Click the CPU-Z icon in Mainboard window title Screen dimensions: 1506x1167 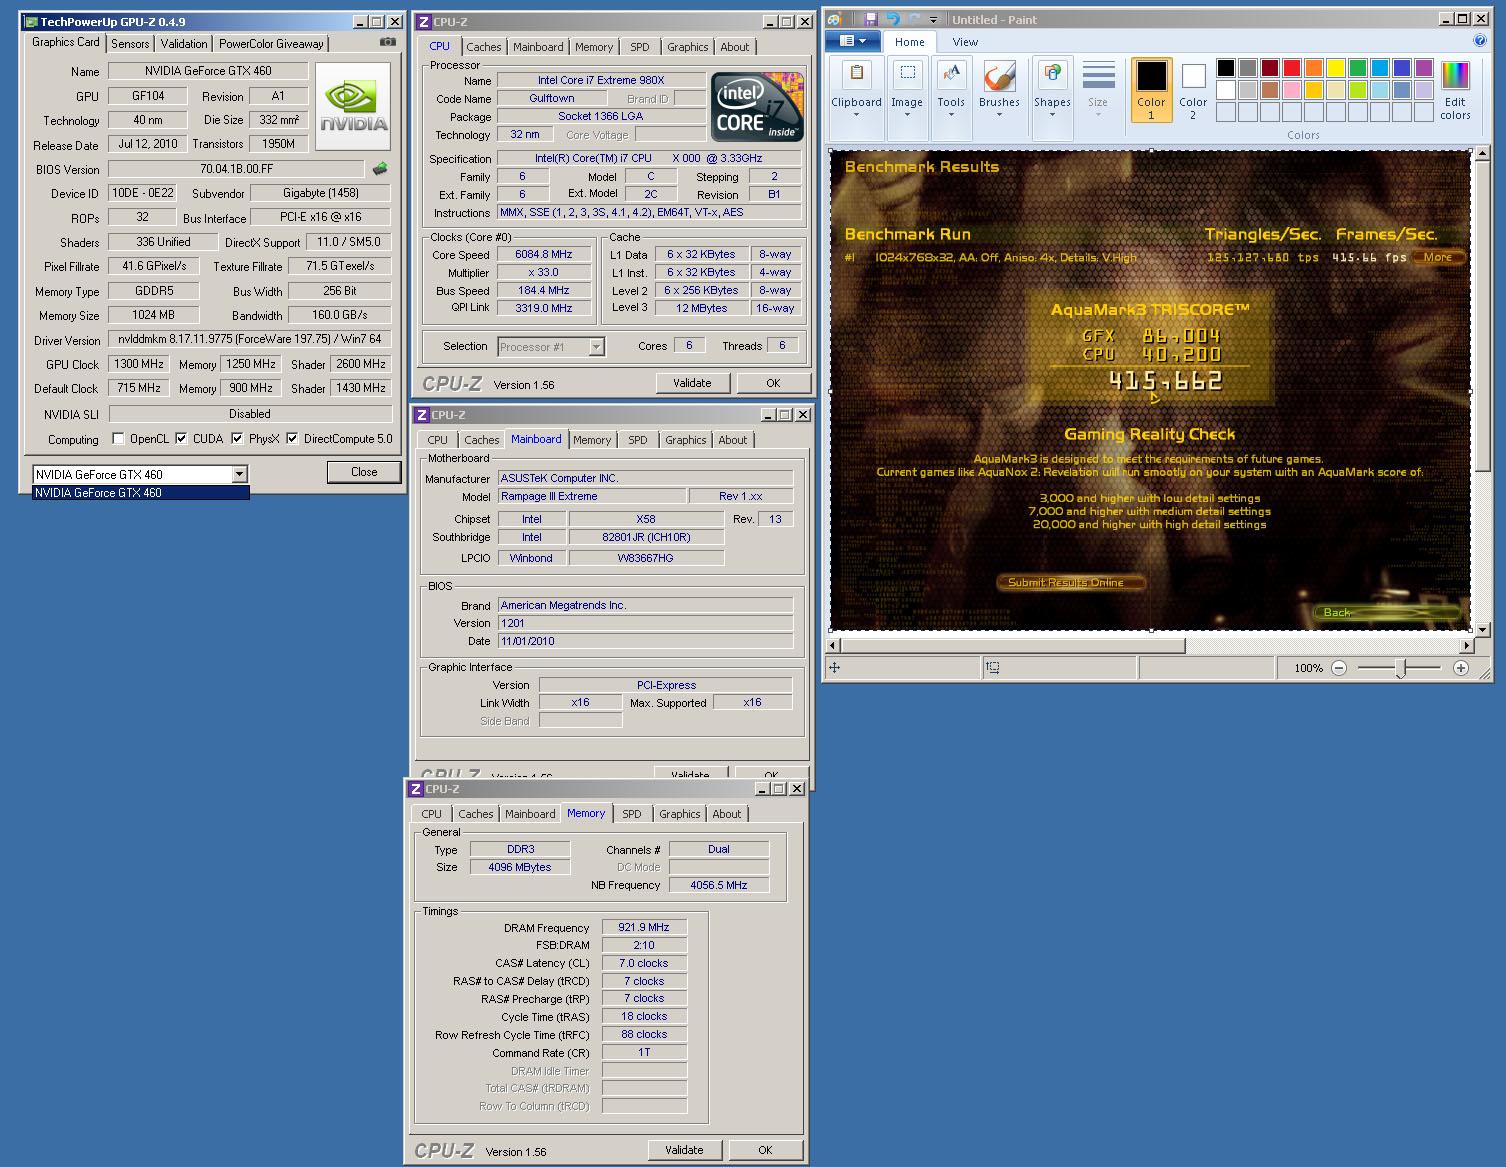tap(422, 415)
